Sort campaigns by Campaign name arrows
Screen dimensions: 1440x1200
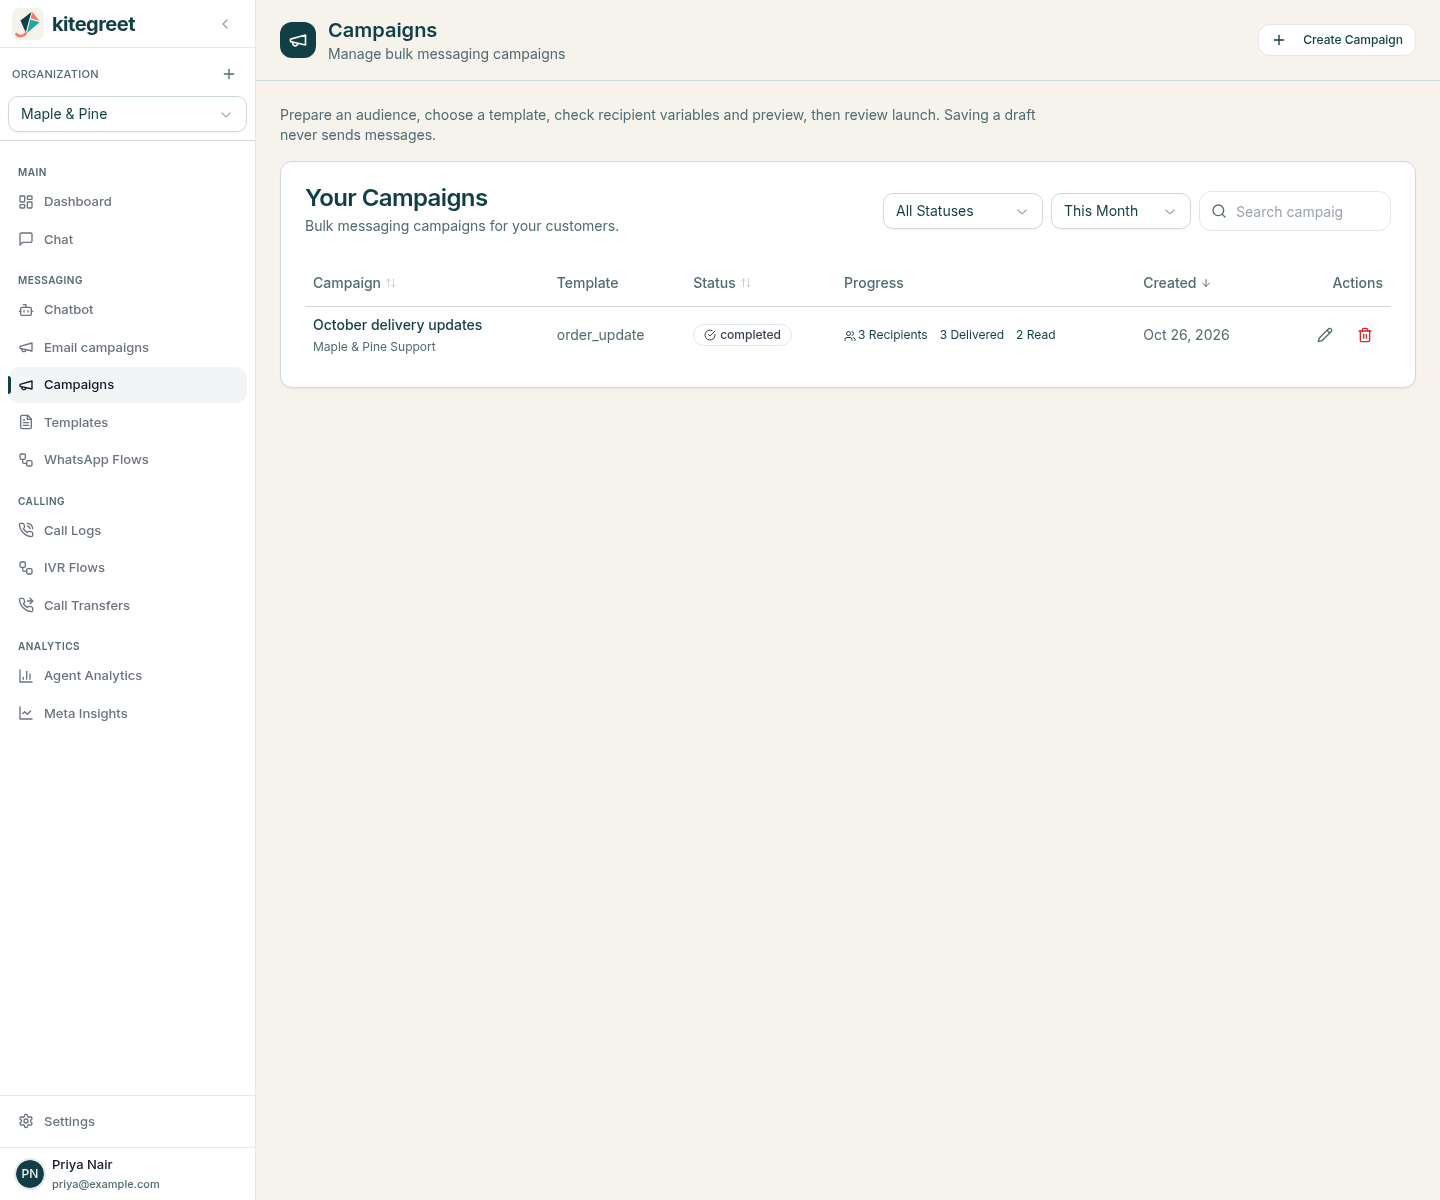(391, 283)
